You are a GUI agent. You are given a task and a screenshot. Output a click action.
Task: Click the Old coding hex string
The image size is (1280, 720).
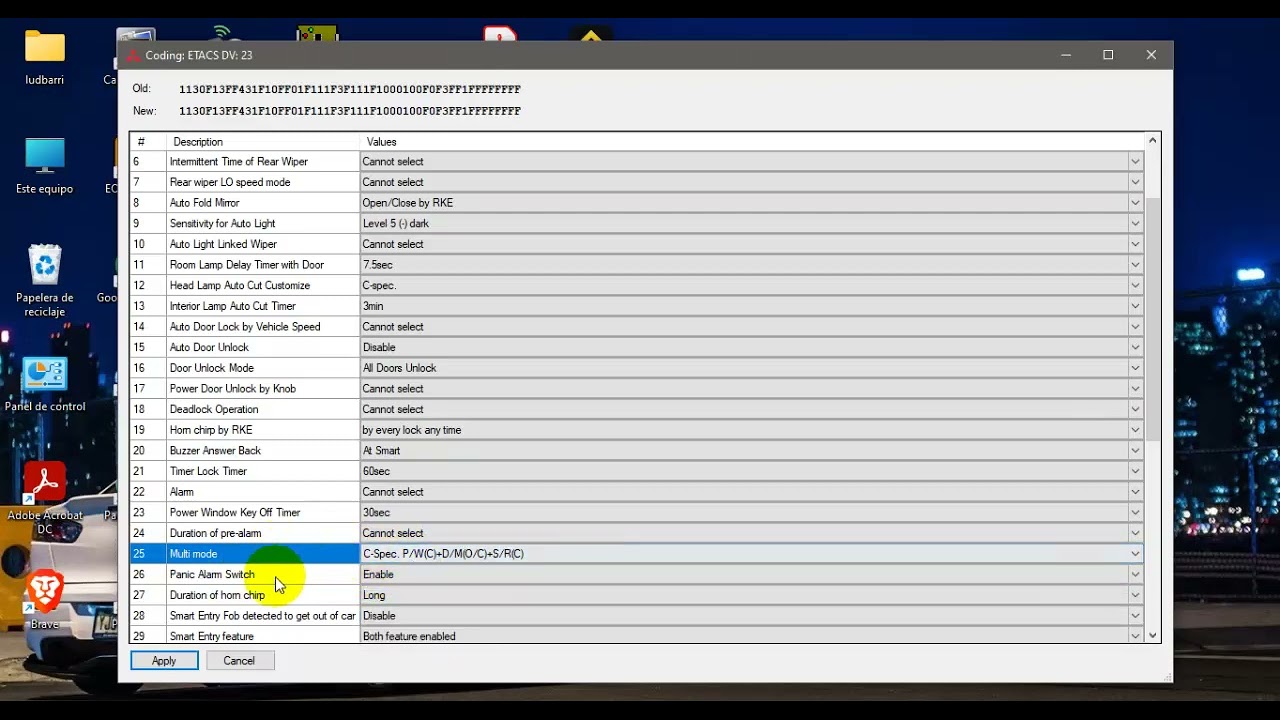point(350,89)
